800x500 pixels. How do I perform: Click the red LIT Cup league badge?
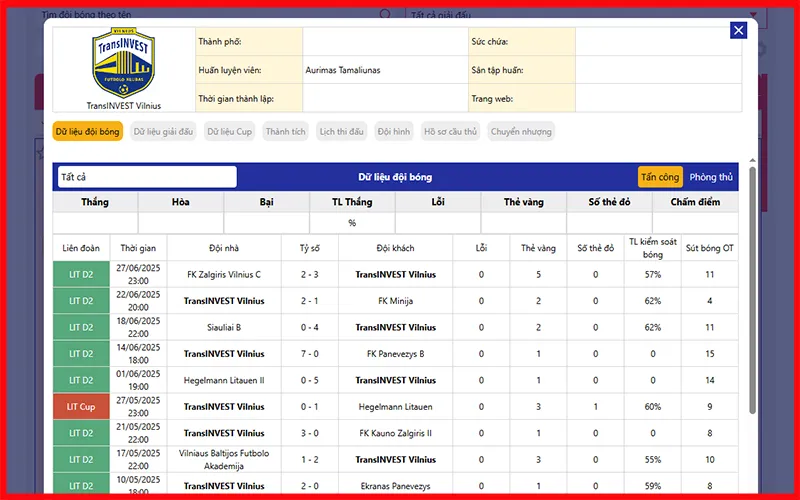tap(80, 407)
